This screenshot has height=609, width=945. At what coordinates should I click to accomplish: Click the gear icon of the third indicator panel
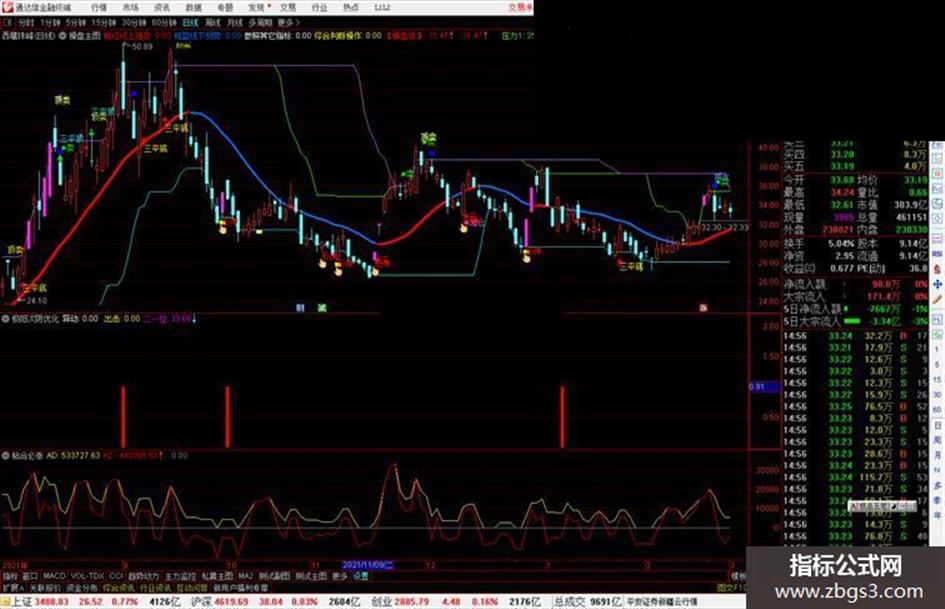[5, 455]
